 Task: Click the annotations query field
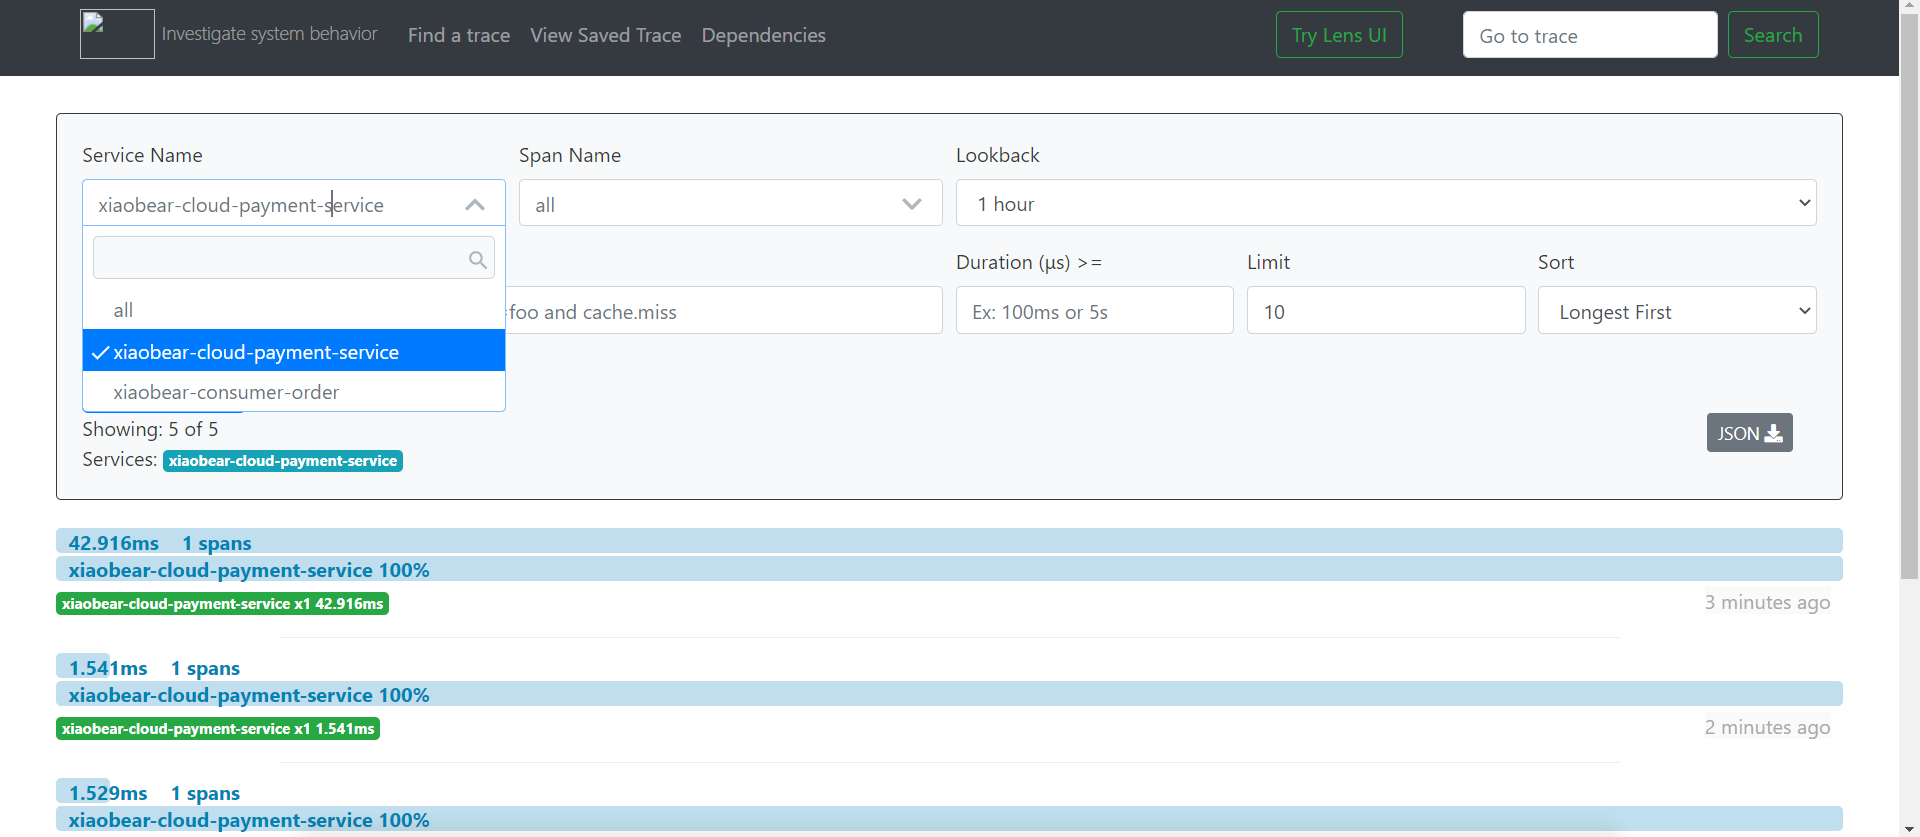tap(724, 311)
